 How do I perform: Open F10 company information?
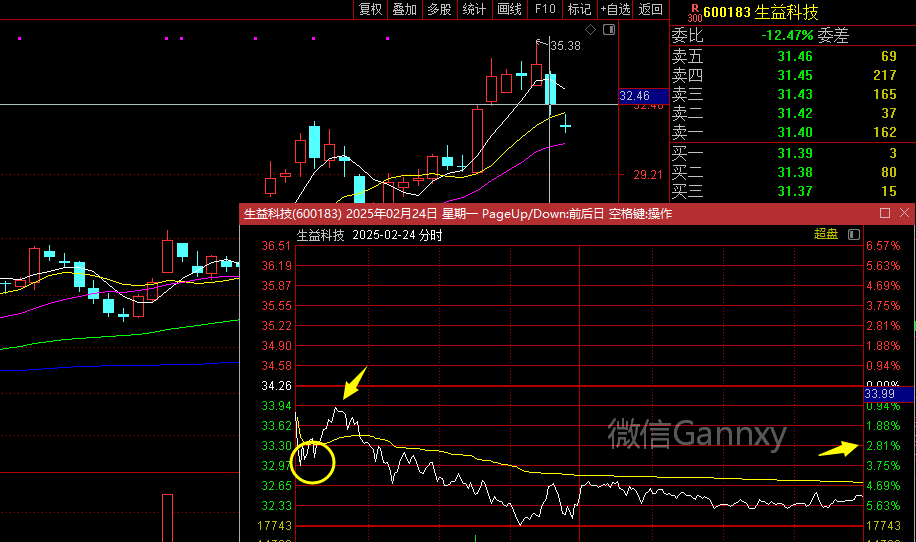point(545,9)
